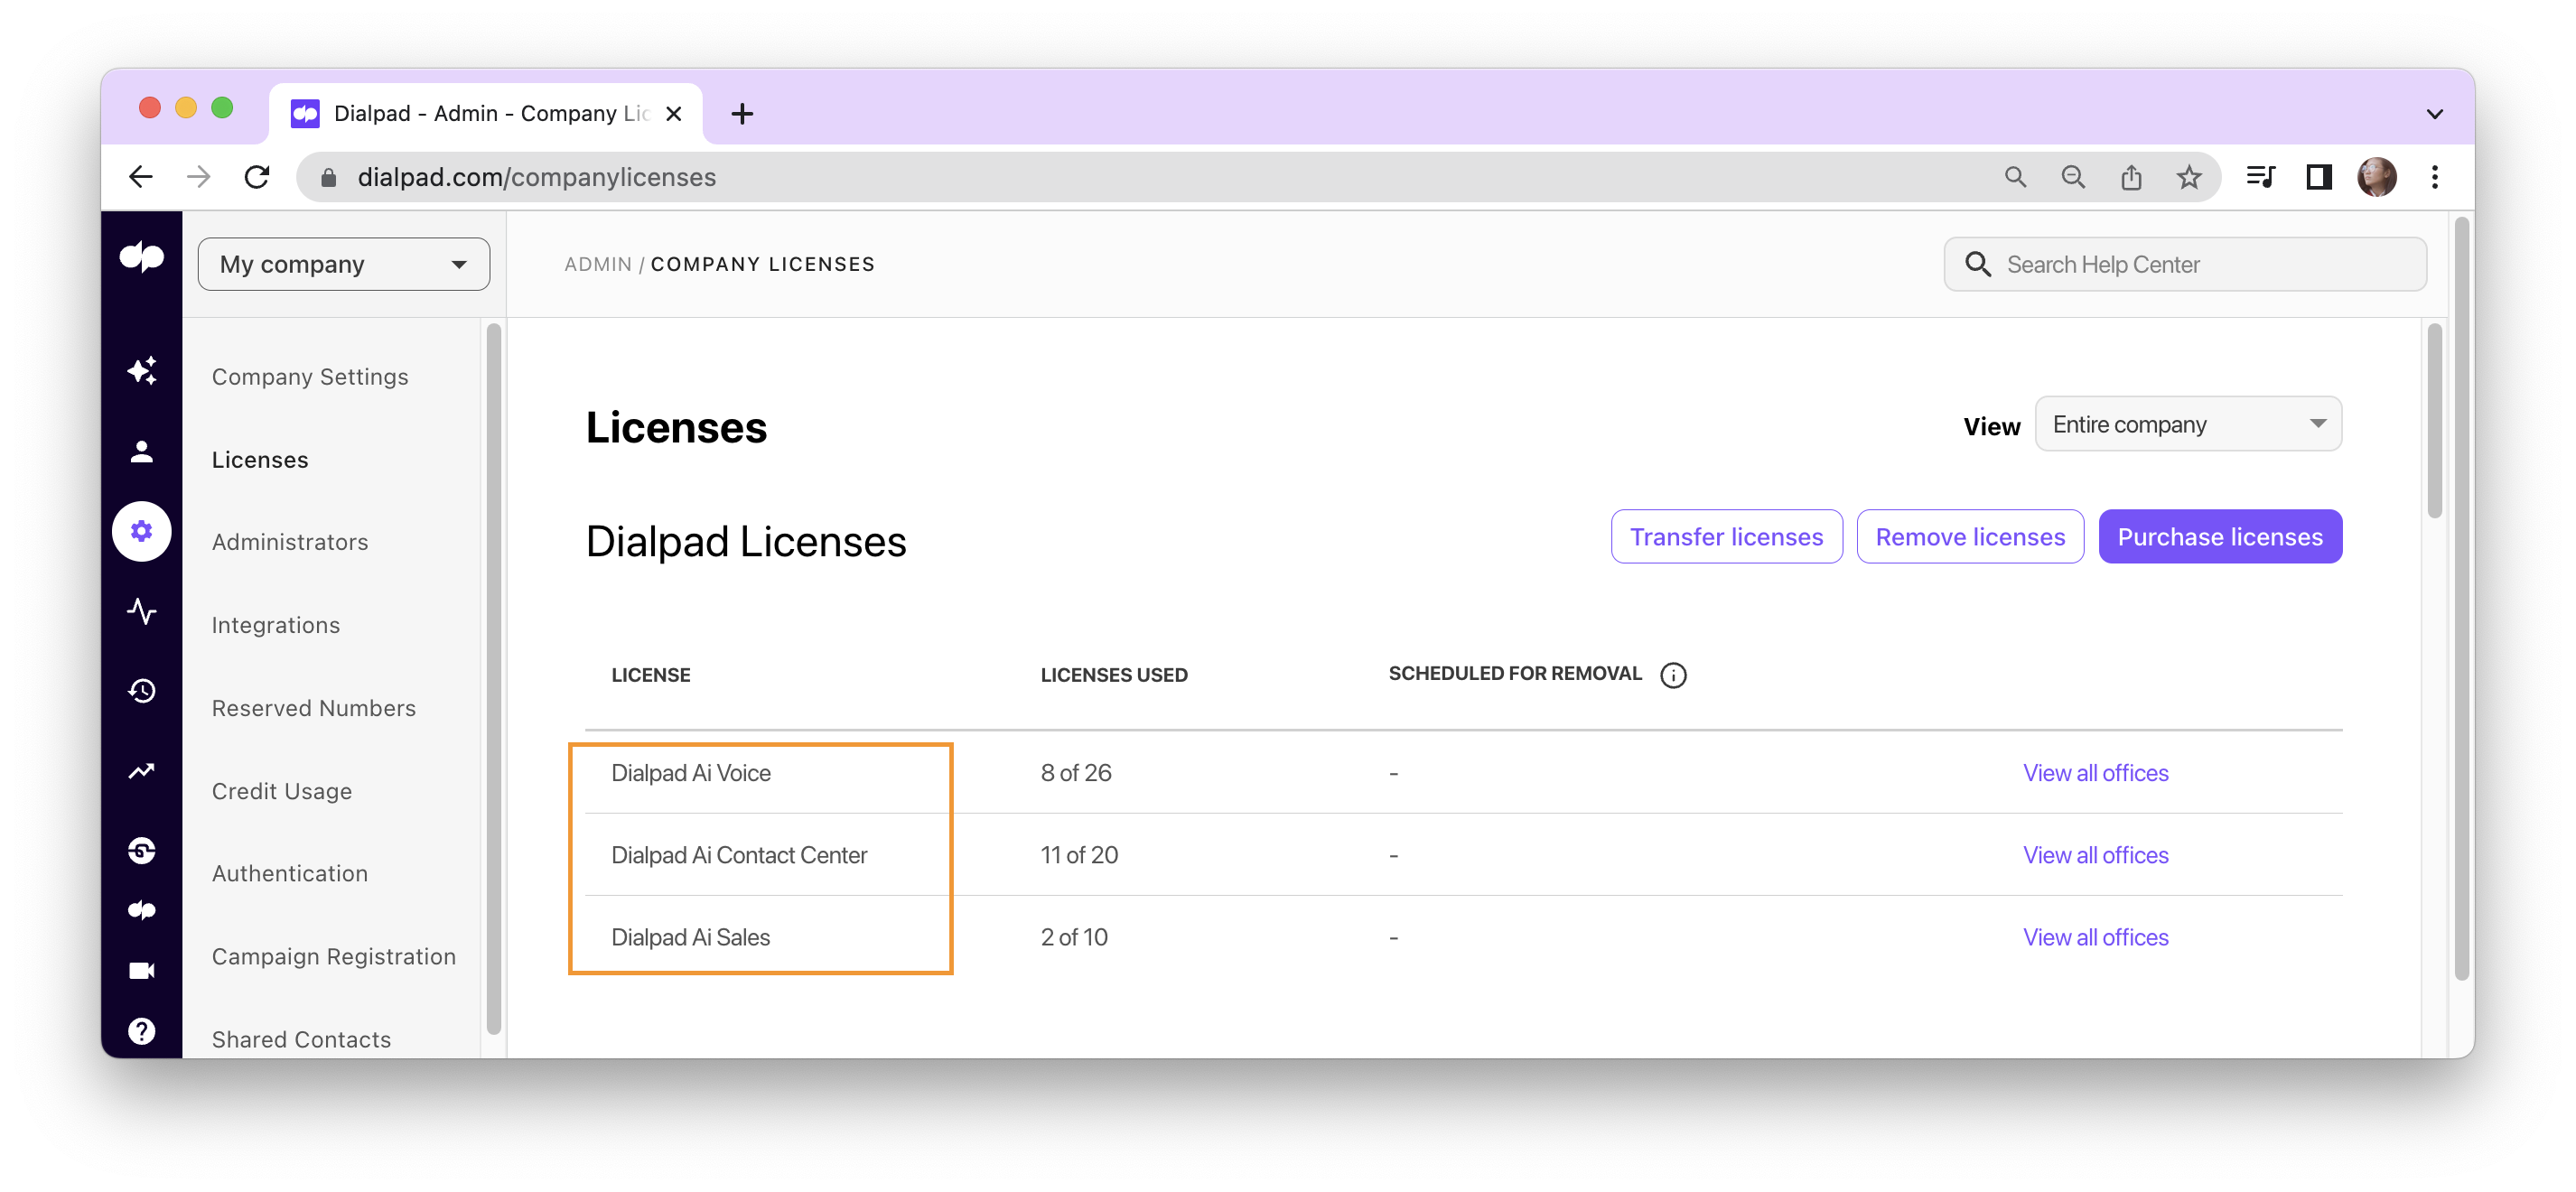Open the user profile icon in sidebar

click(141, 452)
